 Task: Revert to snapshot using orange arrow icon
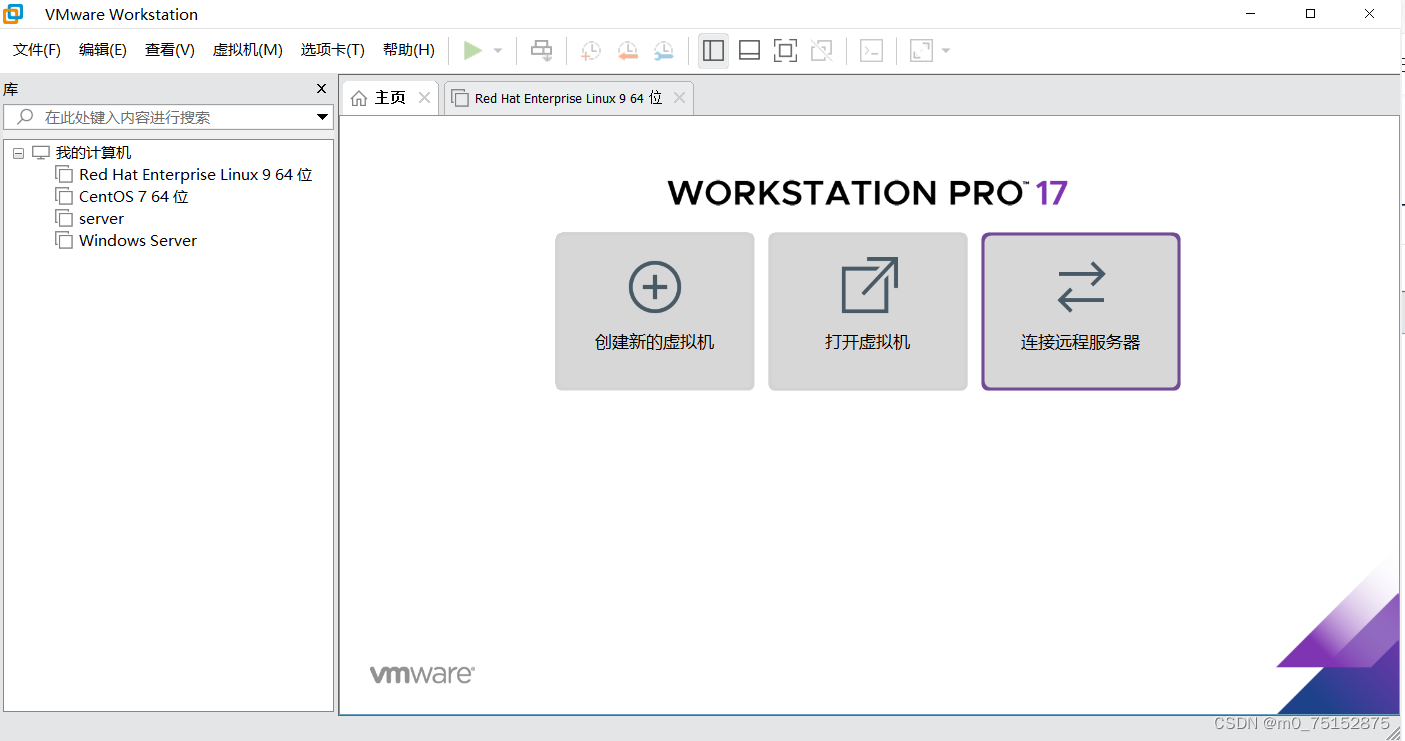[627, 50]
